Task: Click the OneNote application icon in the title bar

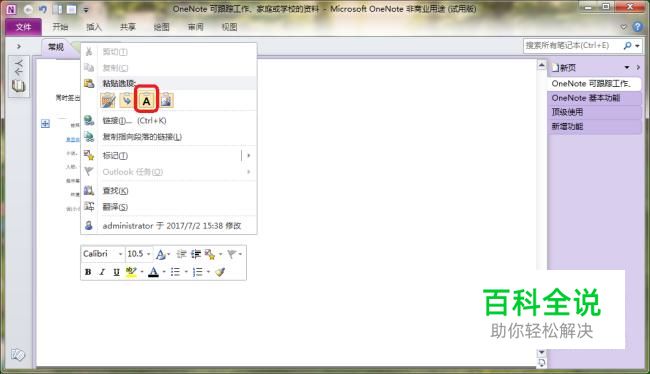Action: point(12,9)
